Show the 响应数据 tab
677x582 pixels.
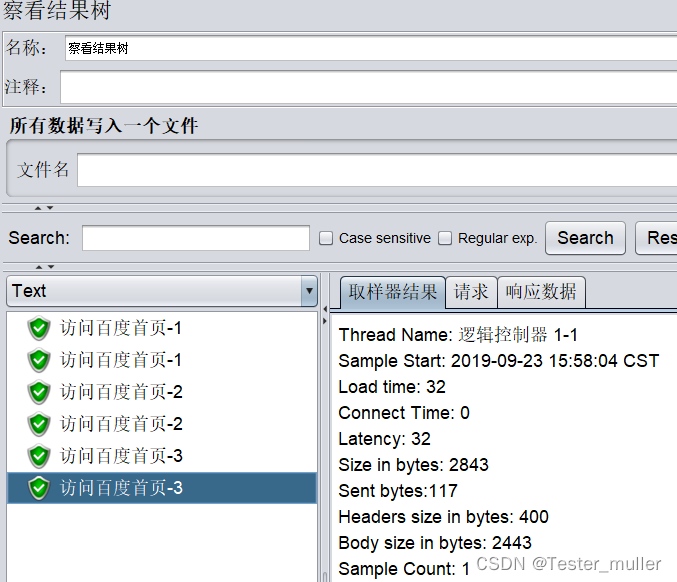pos(541,292)
